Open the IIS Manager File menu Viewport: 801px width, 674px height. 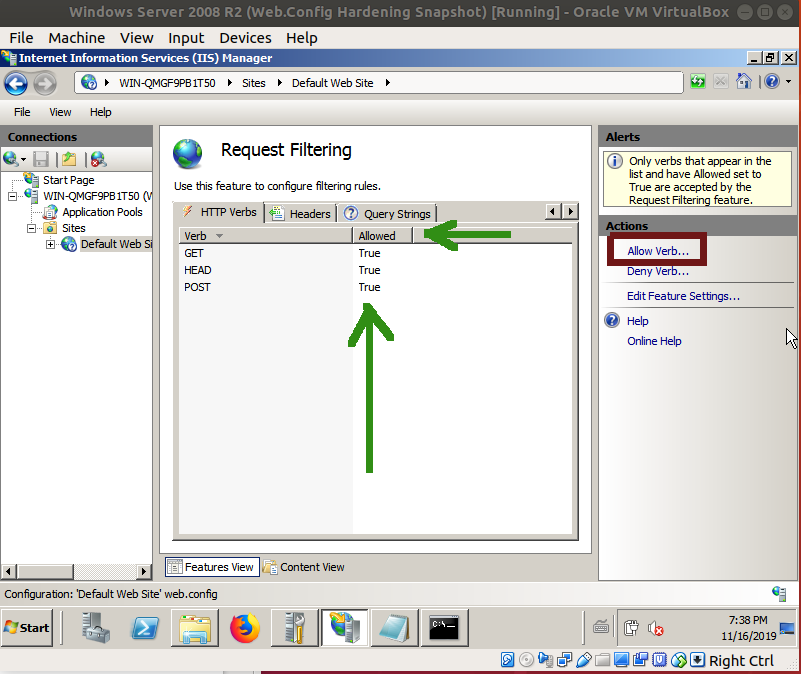(22, 112)
